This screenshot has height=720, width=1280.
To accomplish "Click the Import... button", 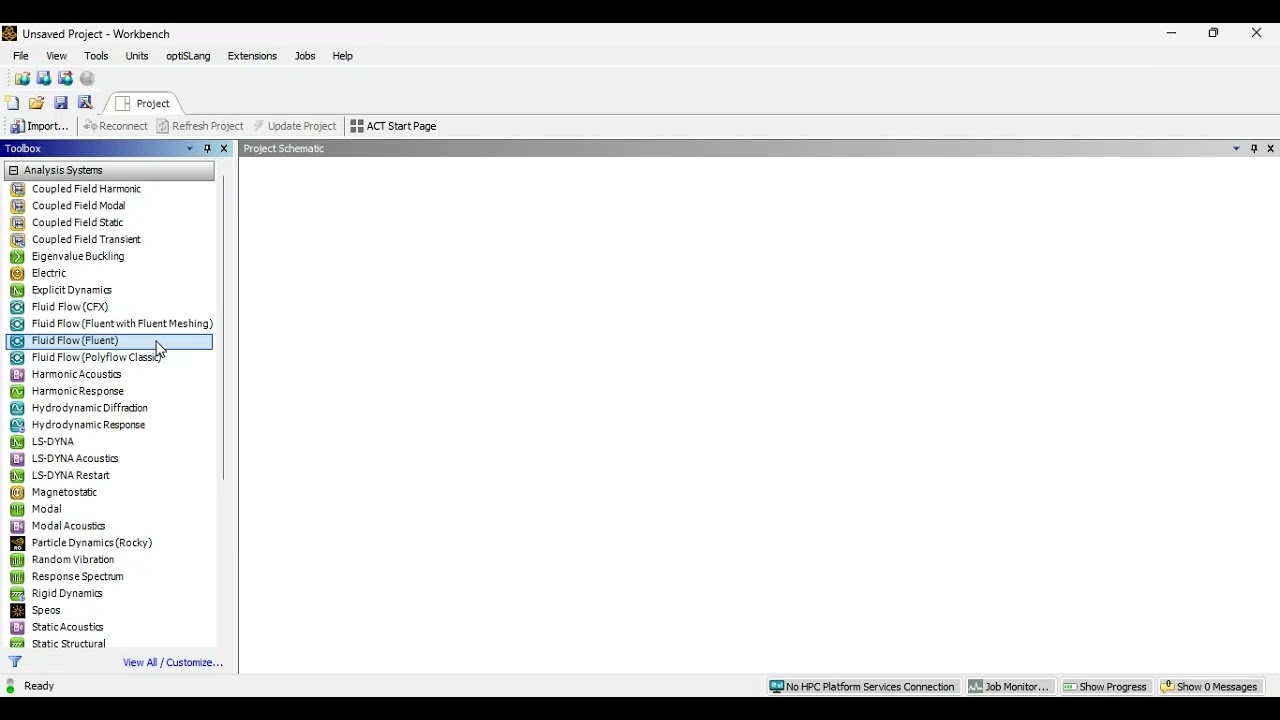I will [x=39, y=126].
